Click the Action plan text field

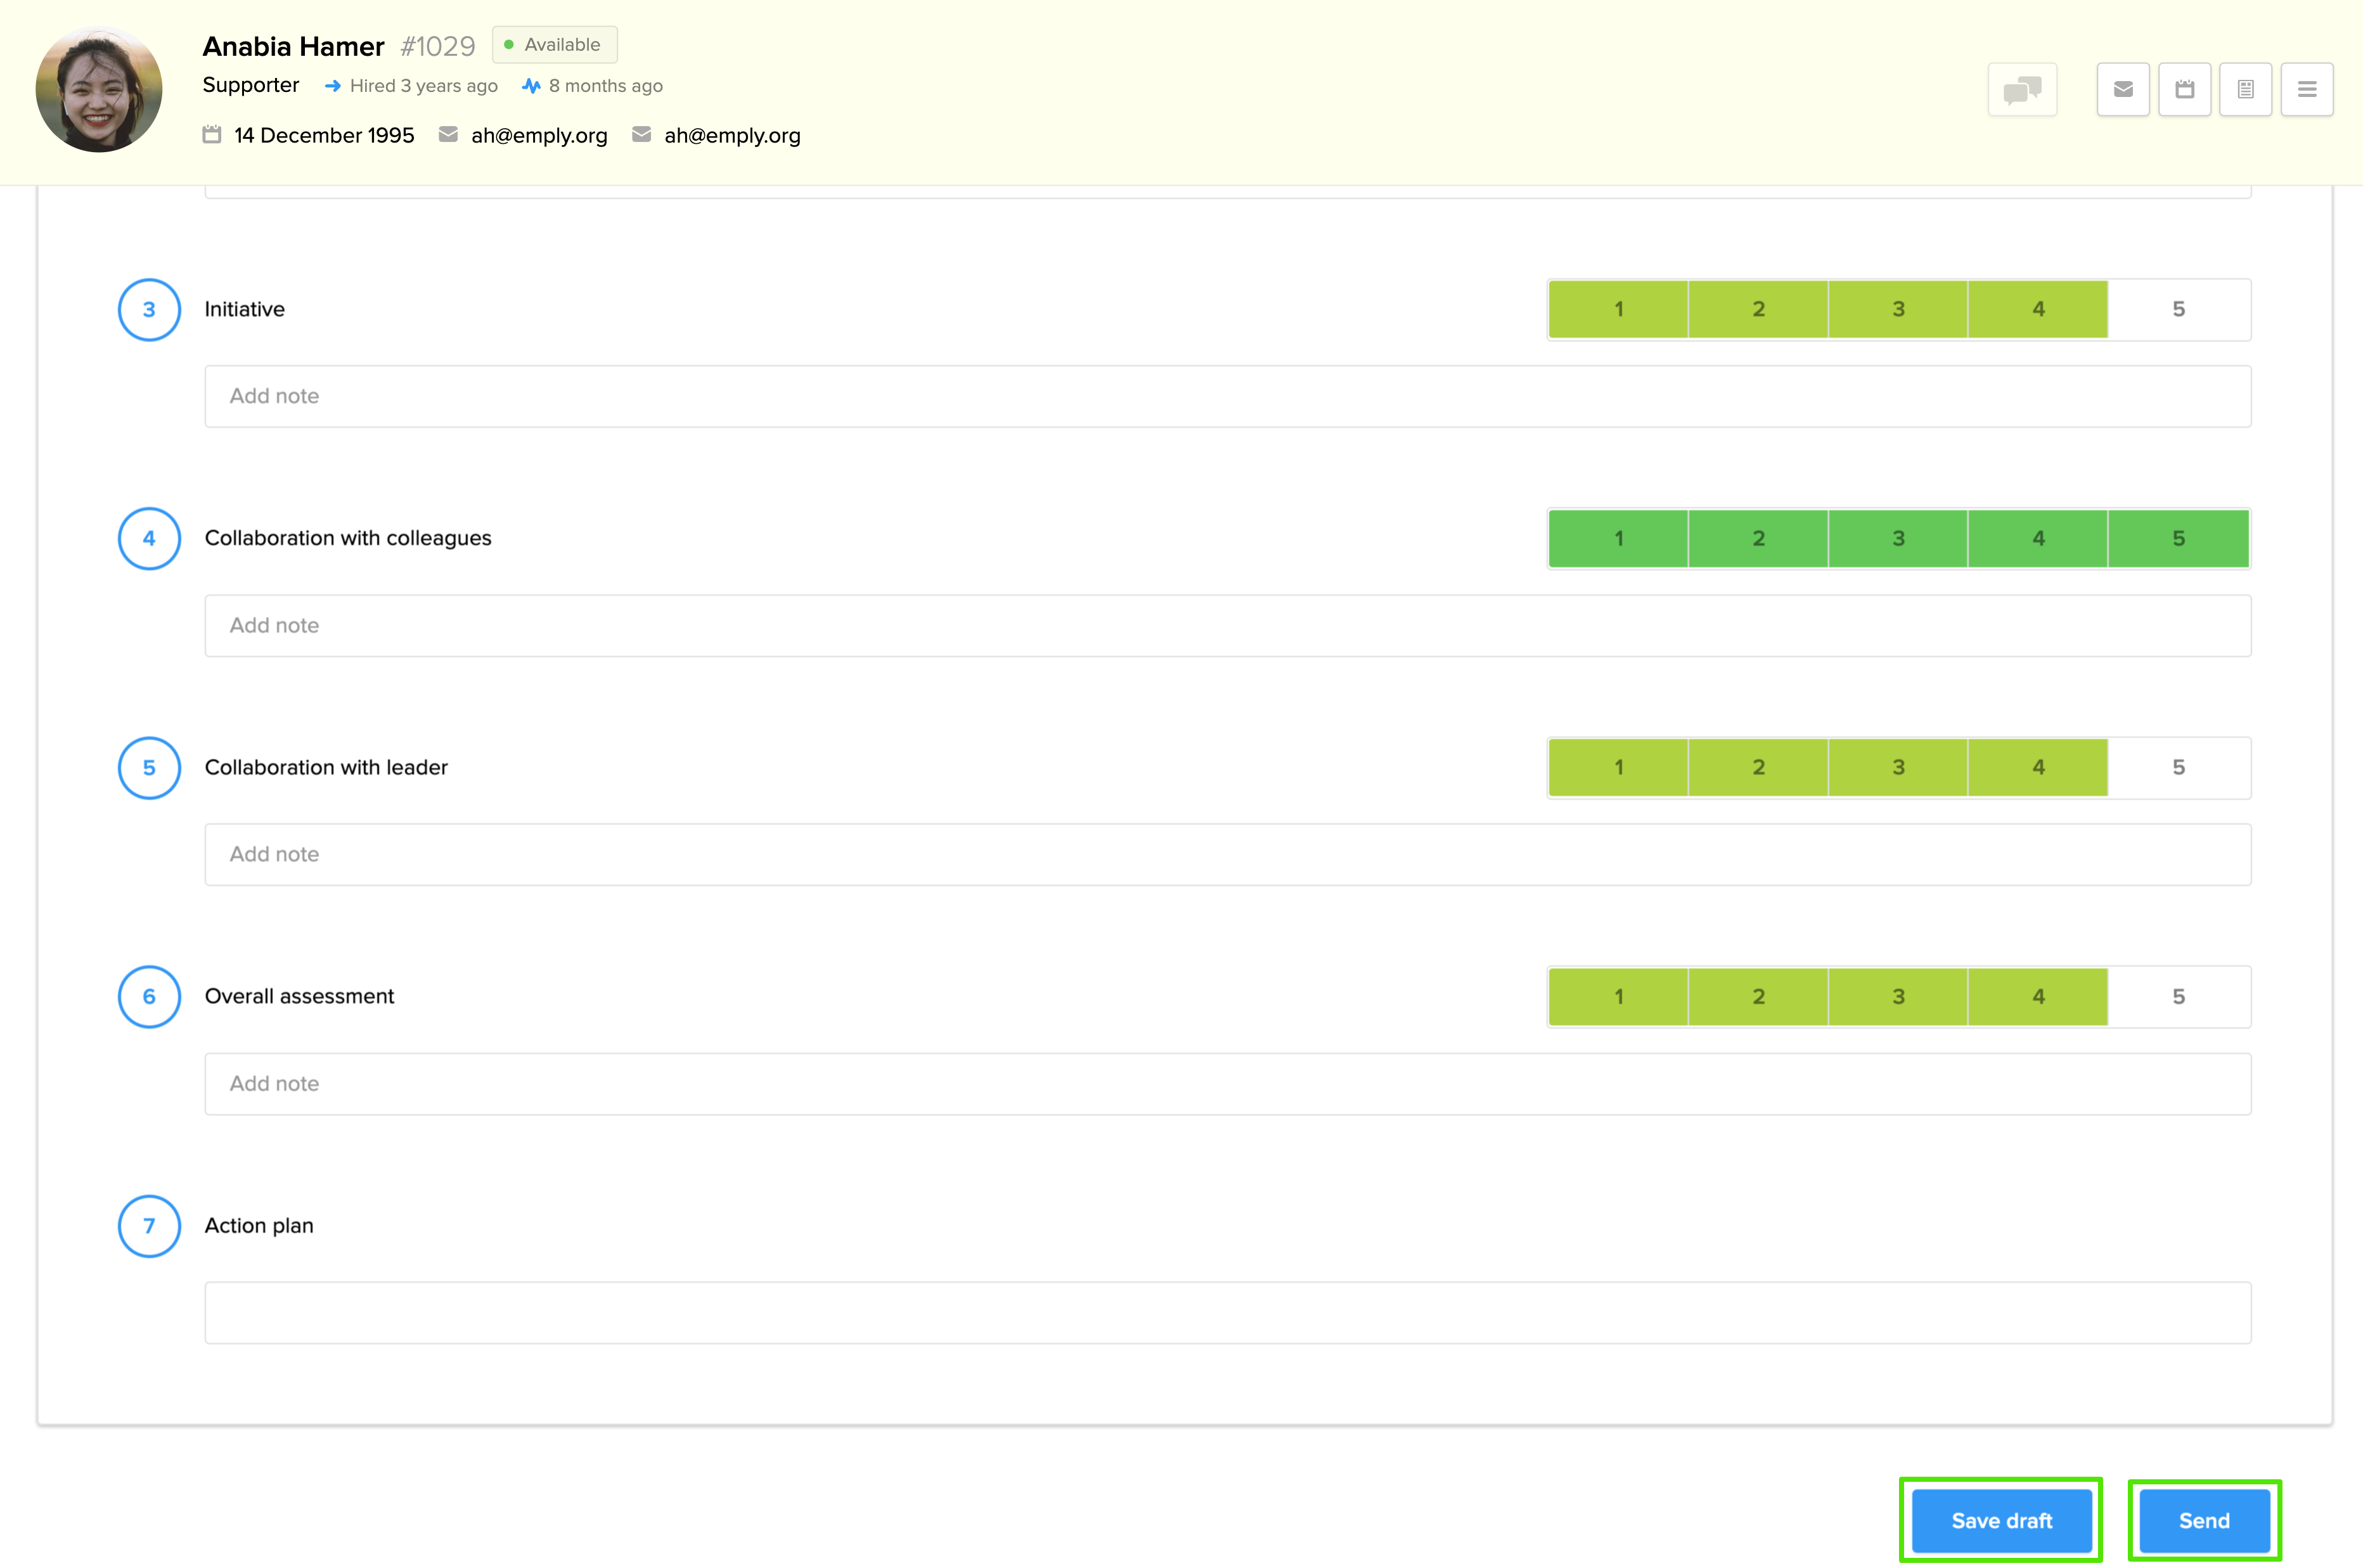click(x=1227, y=1313)
